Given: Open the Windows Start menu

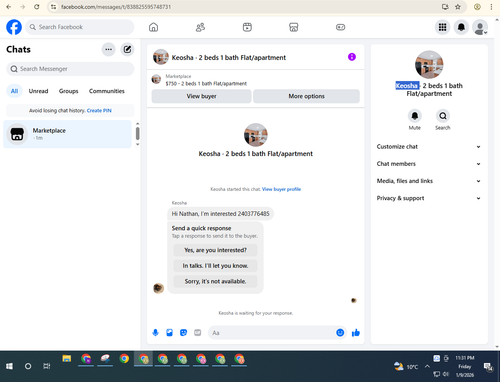Looking at the screenshot, I should pos(9,366).
